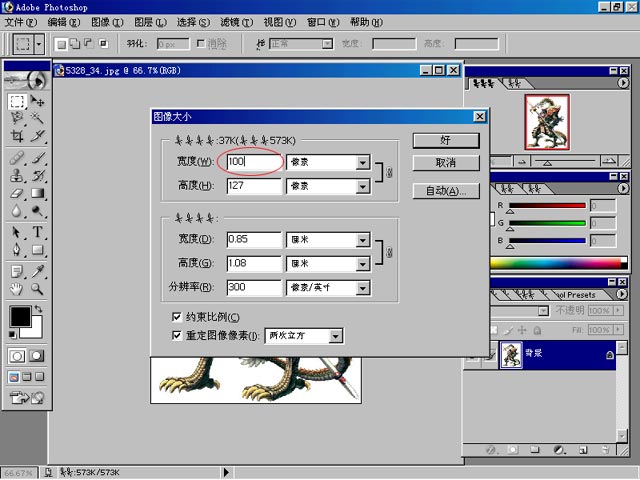640x480 pixels.
Task: Click the background color swatch
Action: coord(36,331)
